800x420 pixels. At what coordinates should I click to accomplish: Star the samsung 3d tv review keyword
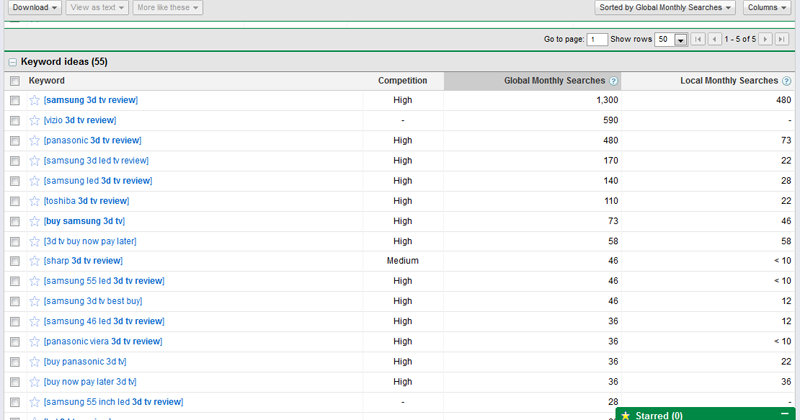pyautogui.click(x=35, y=100)
